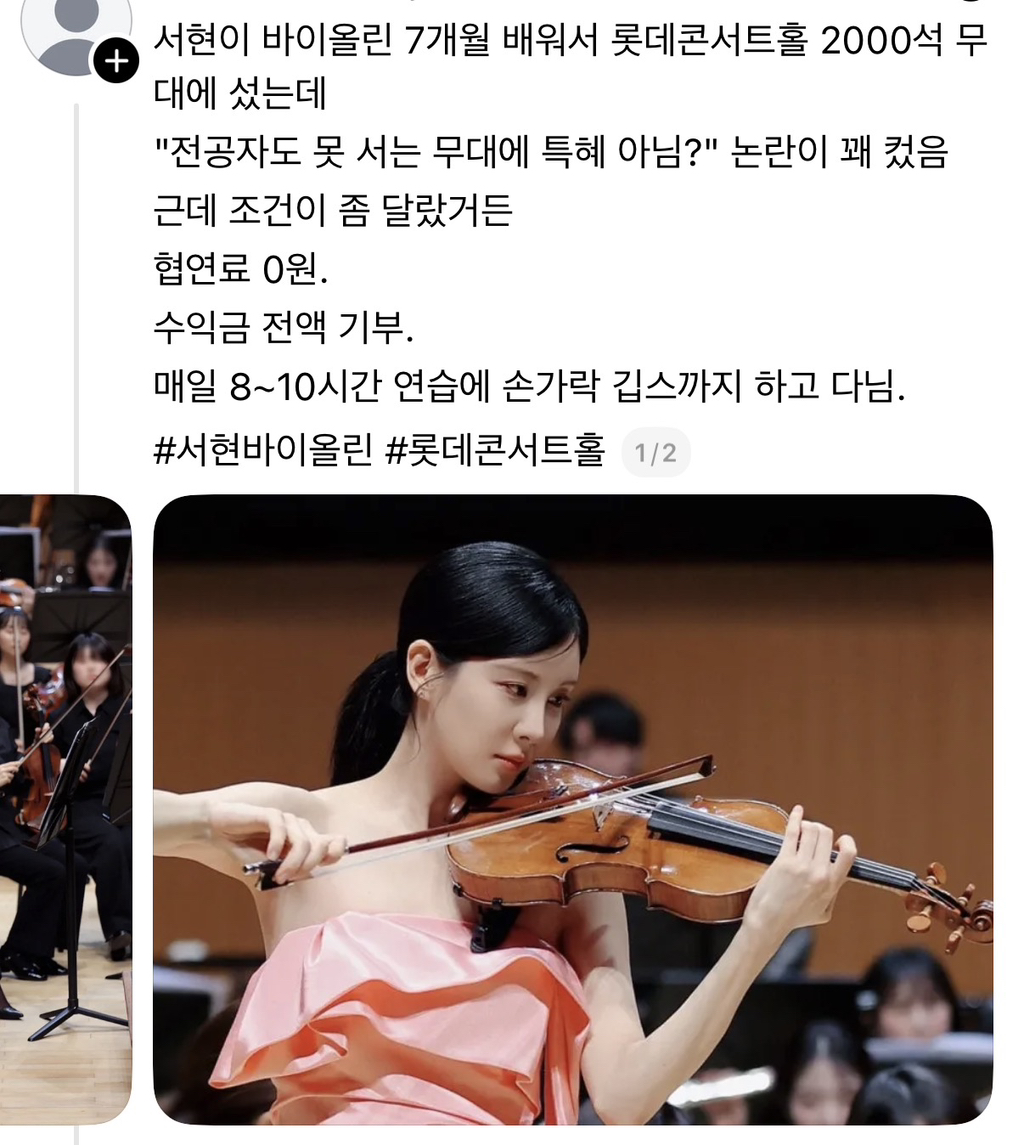Tap the 1/2 thread counter pill
This screenshot has width=1024, height=1145.
655,453
